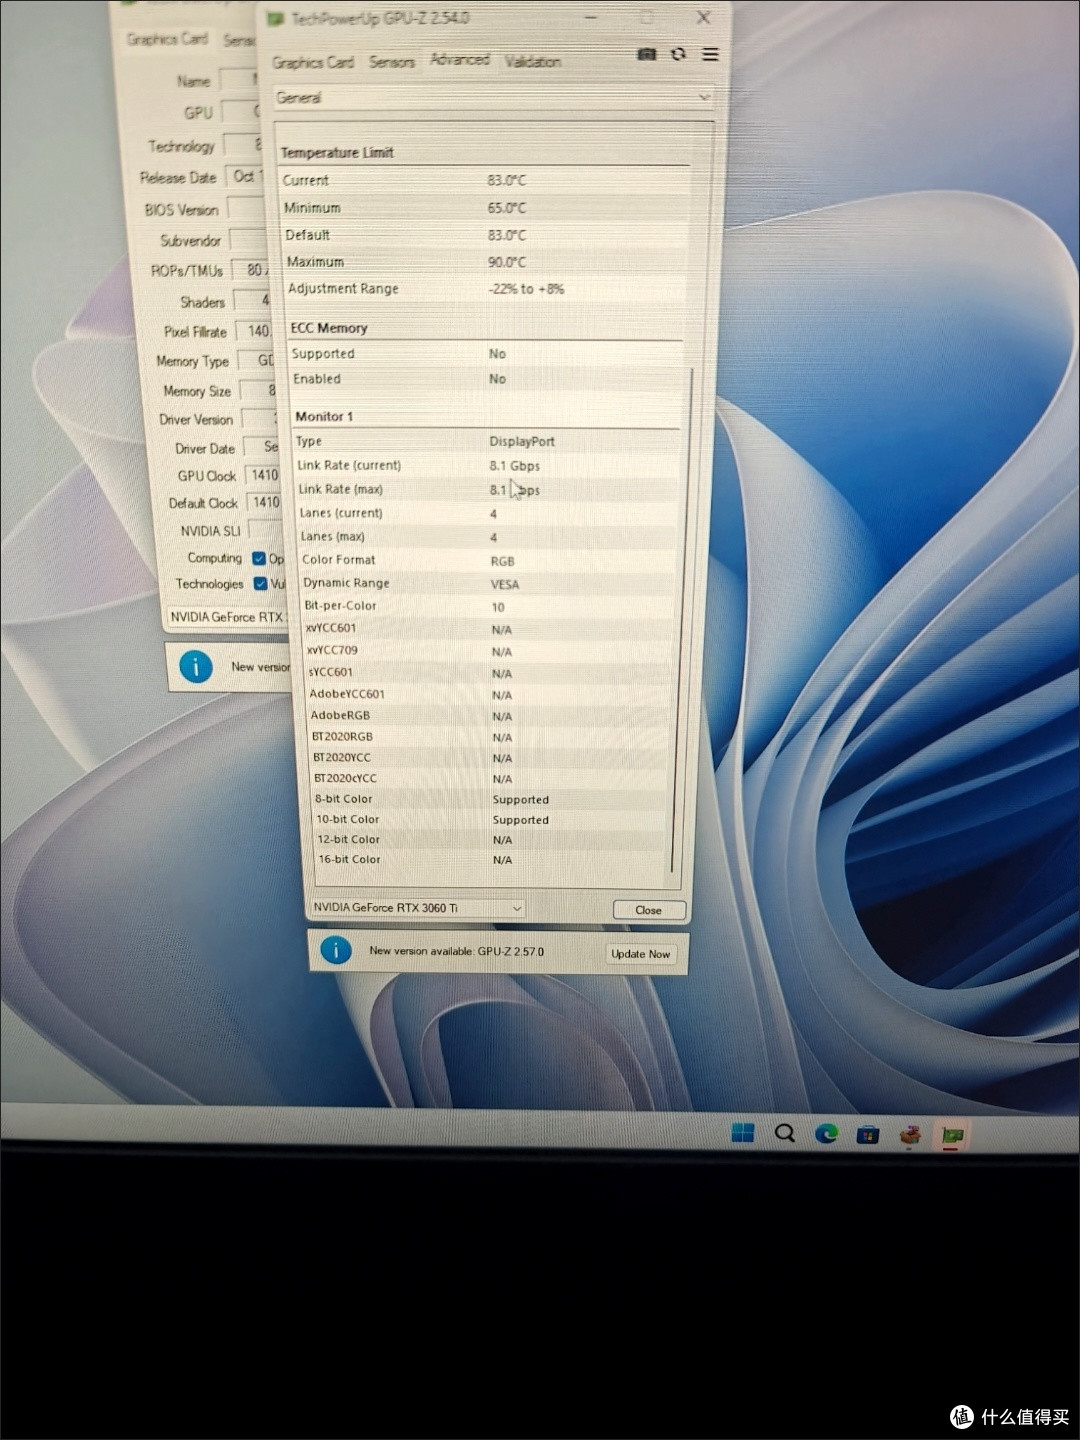
Task: Click the Dynamic Range VESA row
Action: point(489,584)
